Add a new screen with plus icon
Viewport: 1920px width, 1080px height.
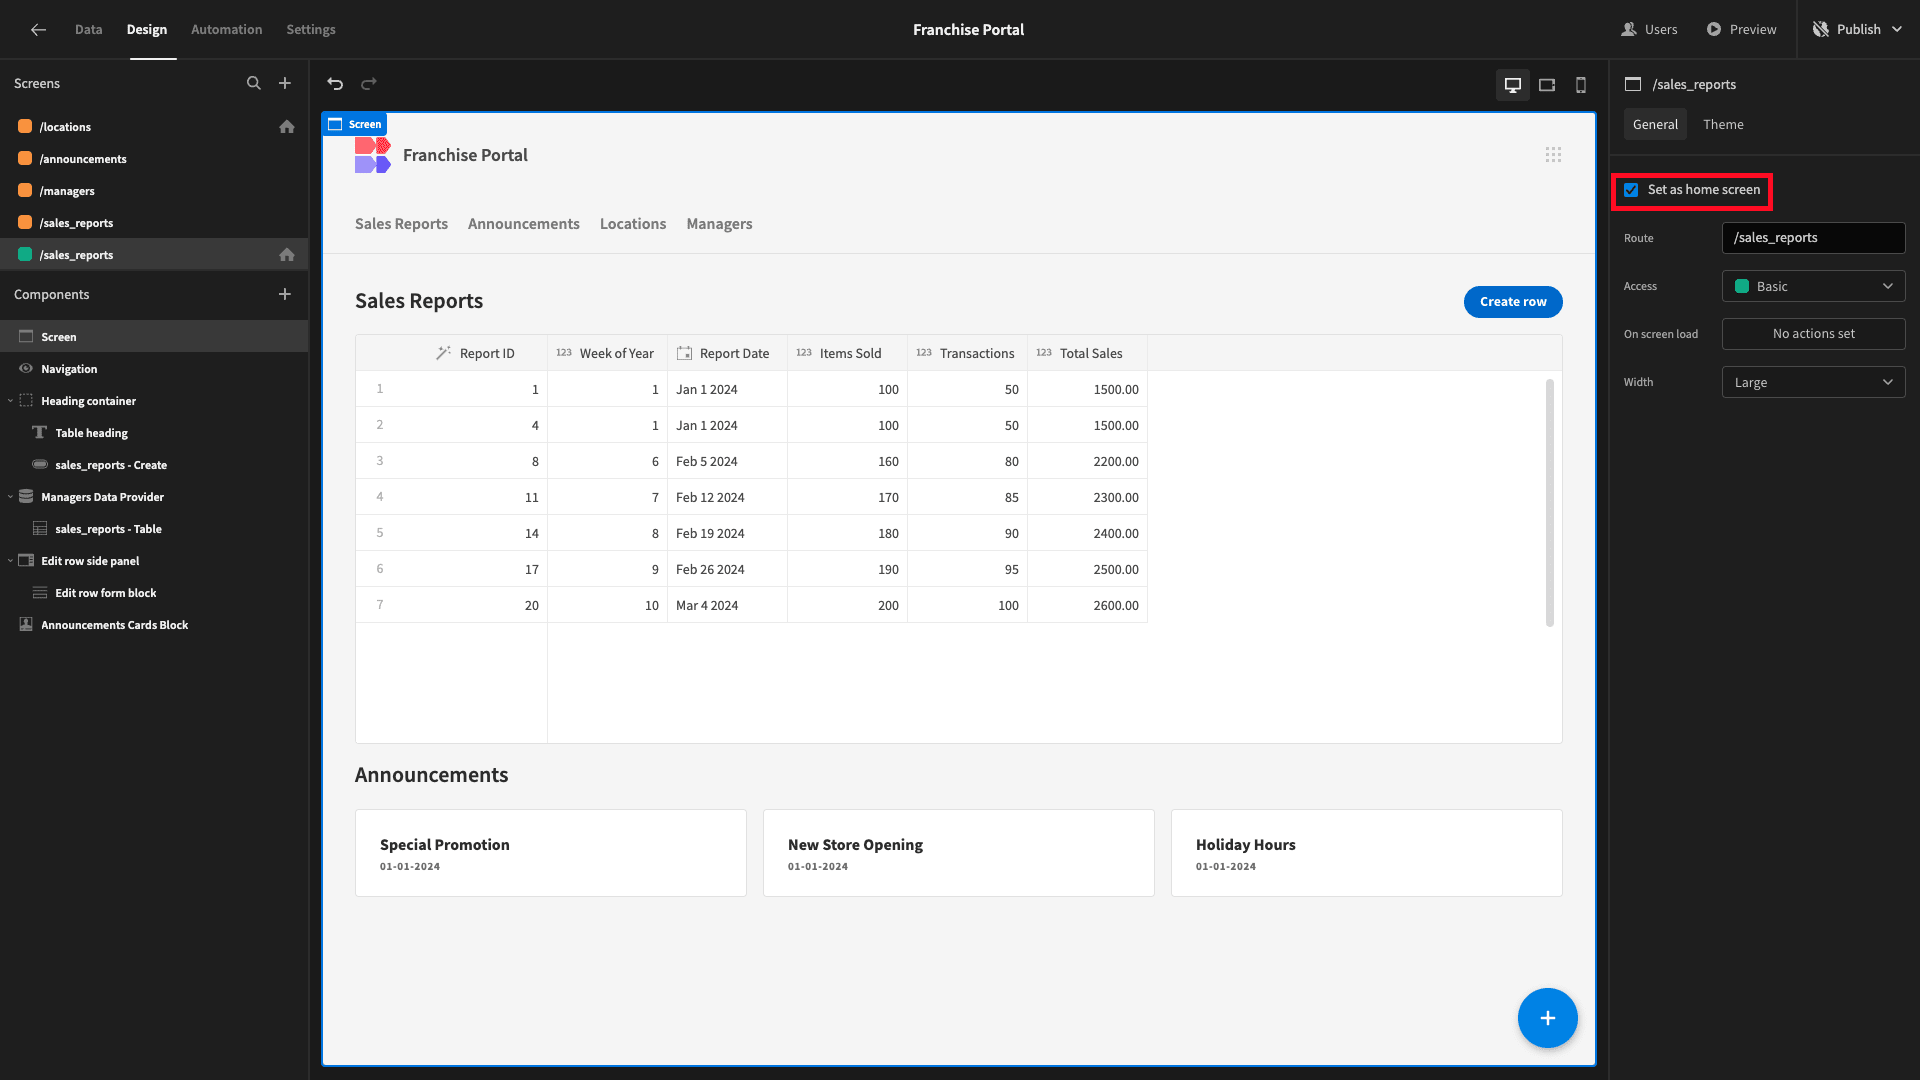[x=285, y=84]
